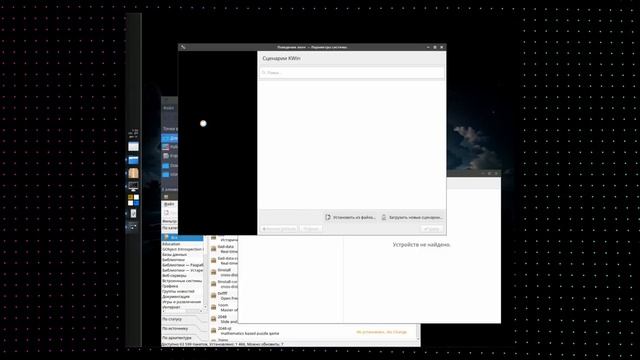Click the monitor icon in the side panel
640x360 pixels.
click(x=133, y=187)
